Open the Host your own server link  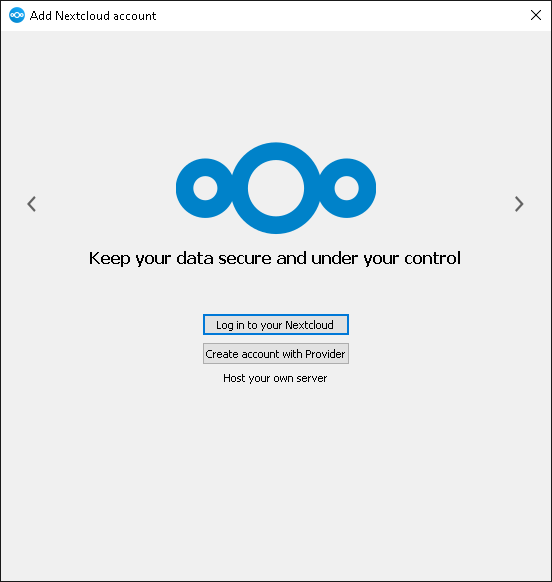click(275, 378)
